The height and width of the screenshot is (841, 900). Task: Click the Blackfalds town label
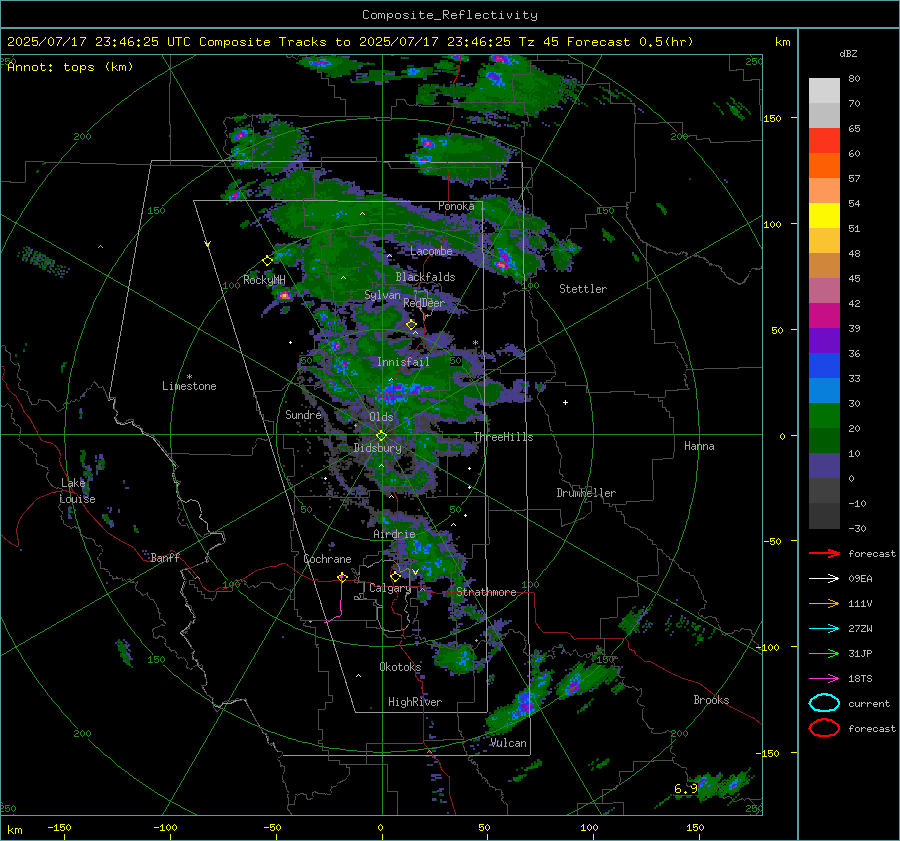425,277
